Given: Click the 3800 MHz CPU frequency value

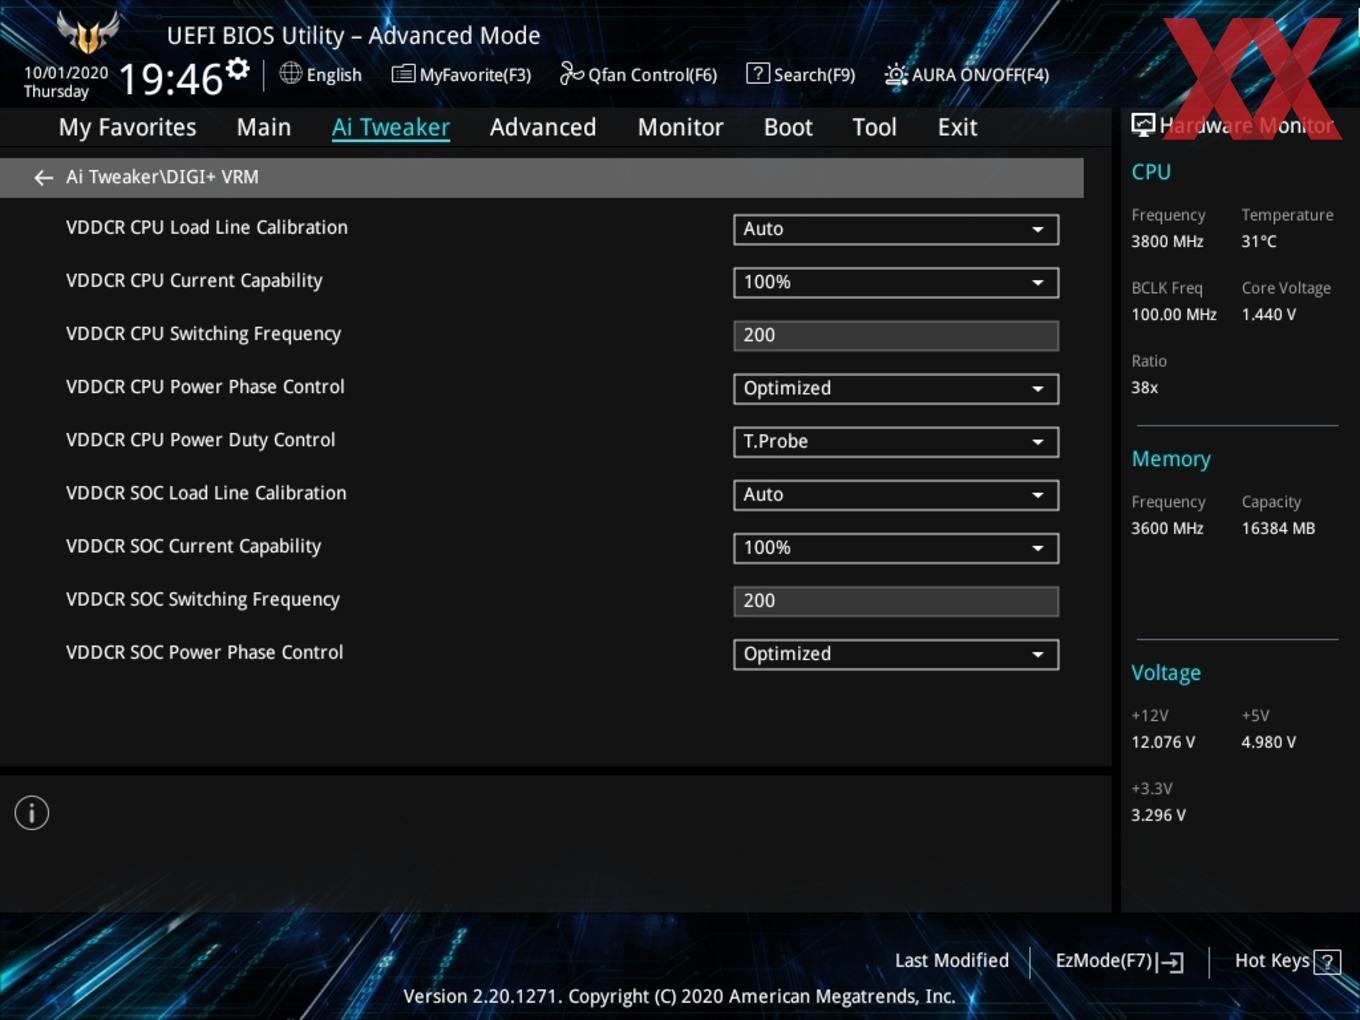Looking at the screenshot, I should click(x=1167, y=241).
